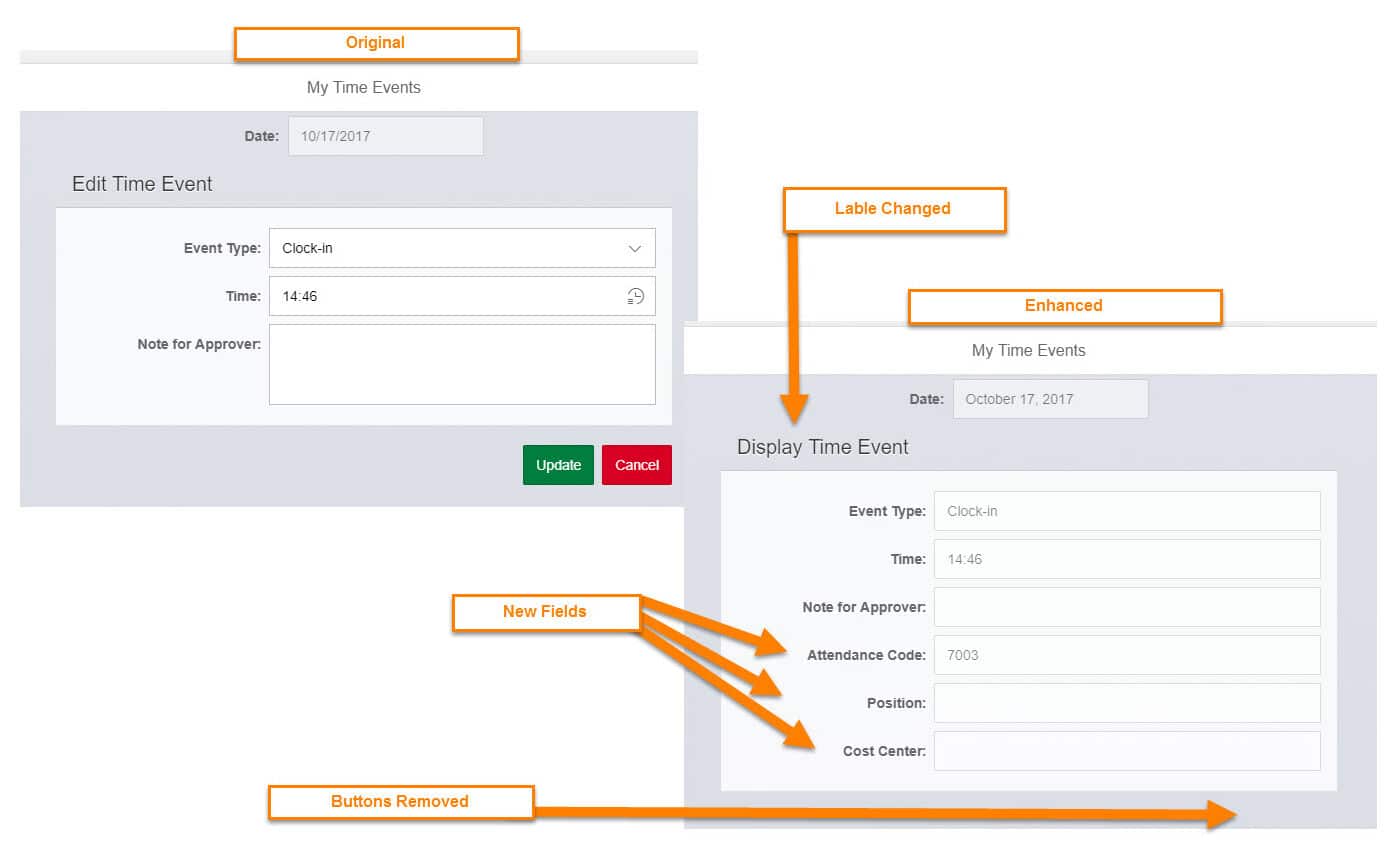Click the New Fields annotation box
This screenshot has height=842, width=1393.
545,612
